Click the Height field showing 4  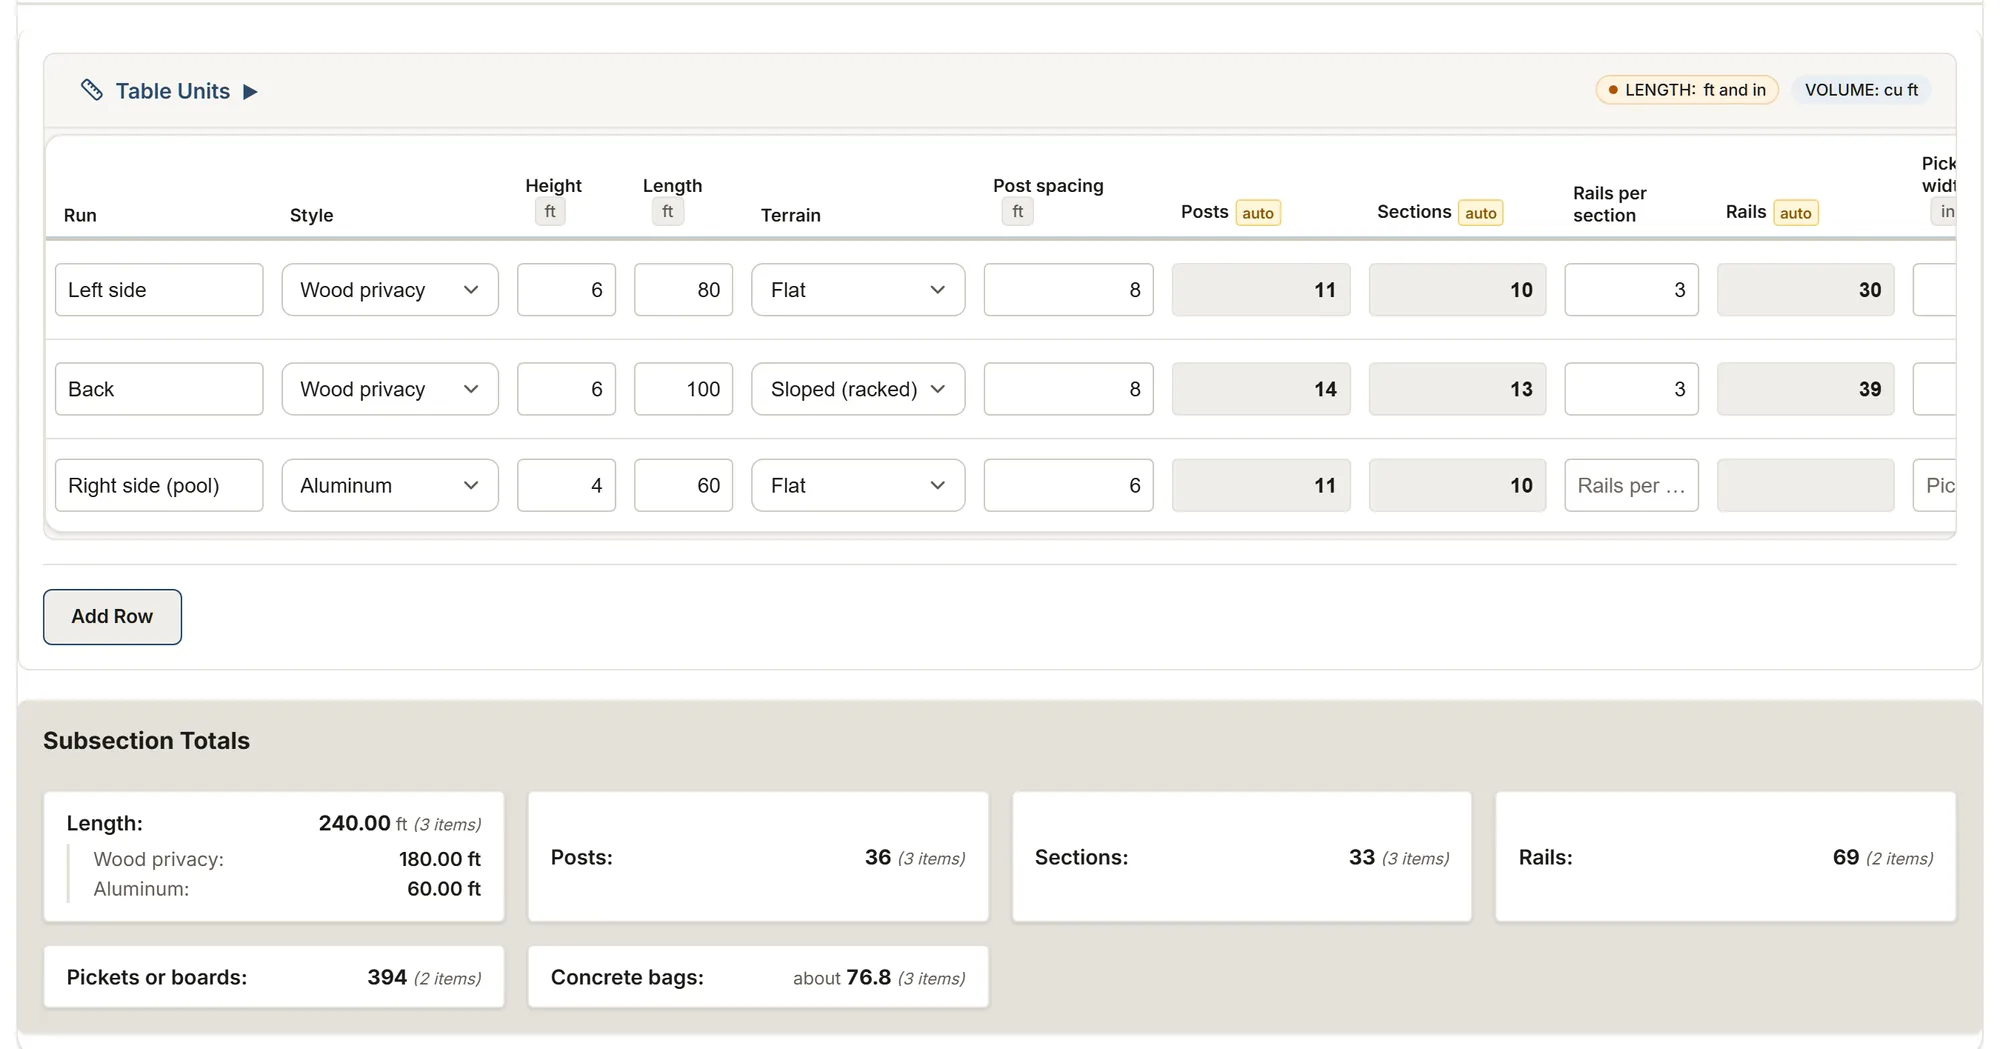[x=566, y=485]
